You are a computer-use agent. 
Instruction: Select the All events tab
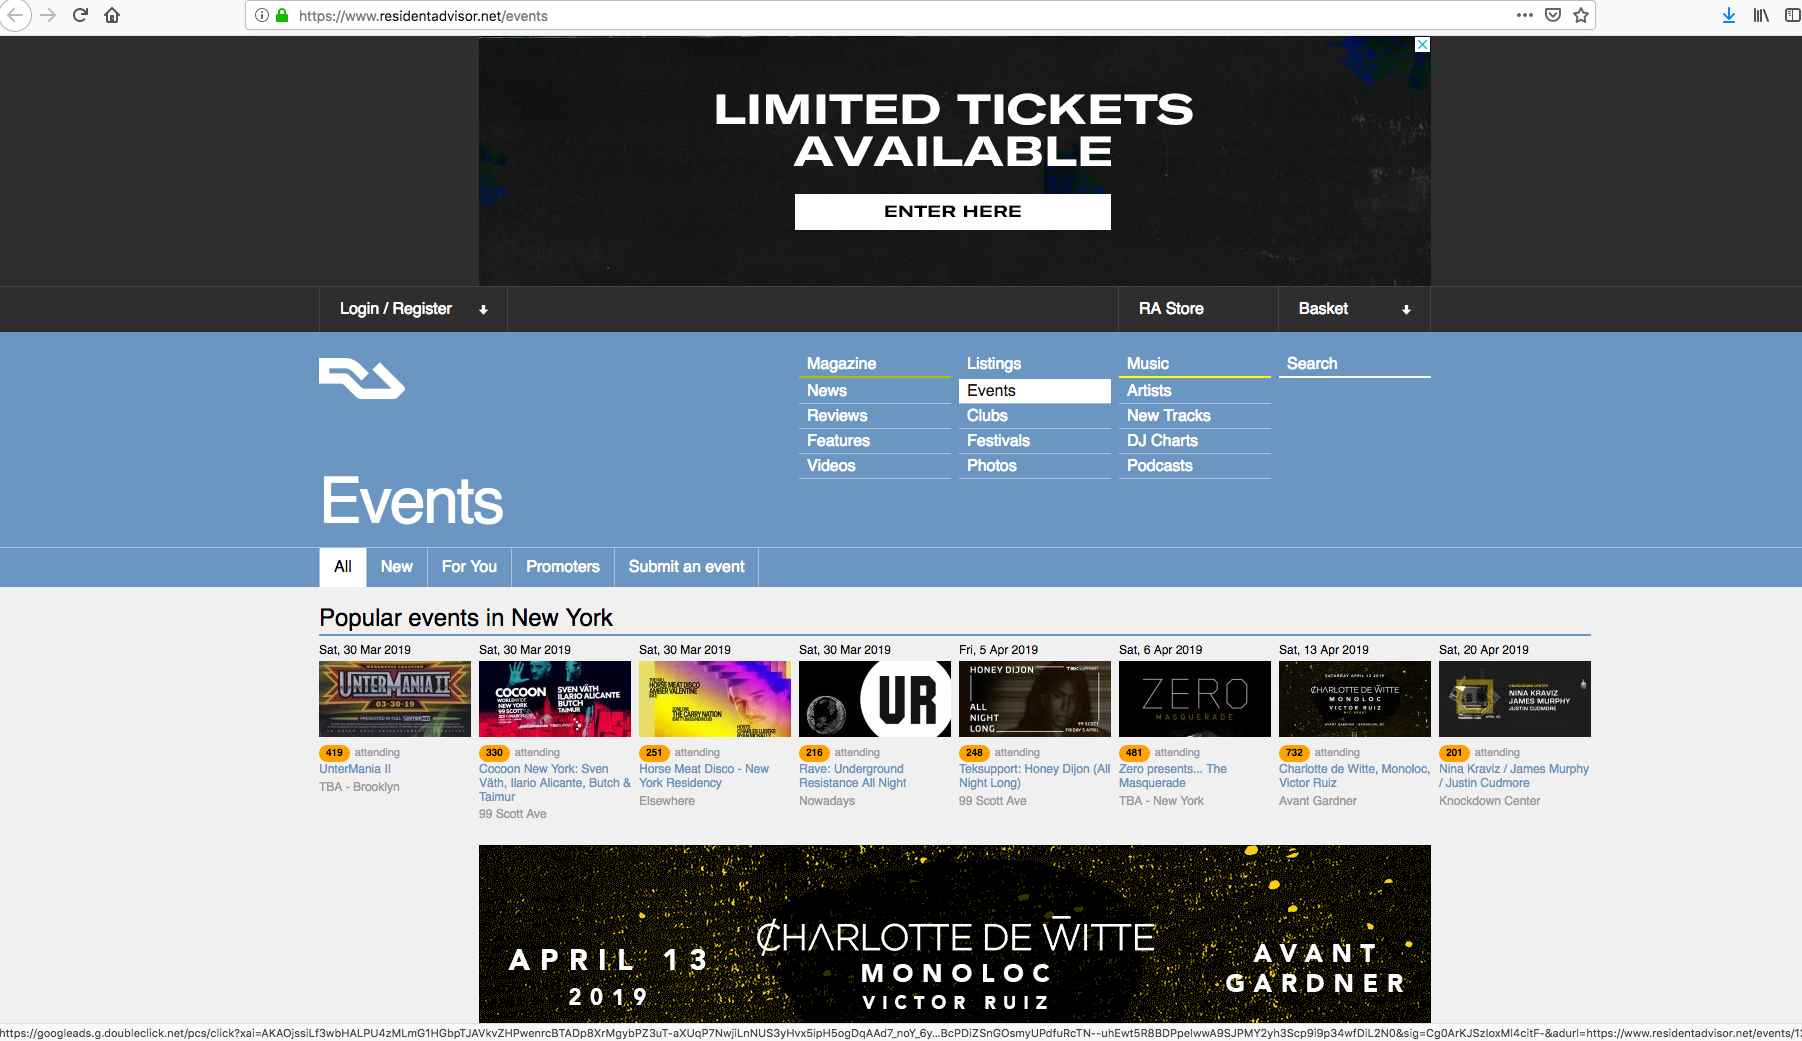tap(343, 567)
